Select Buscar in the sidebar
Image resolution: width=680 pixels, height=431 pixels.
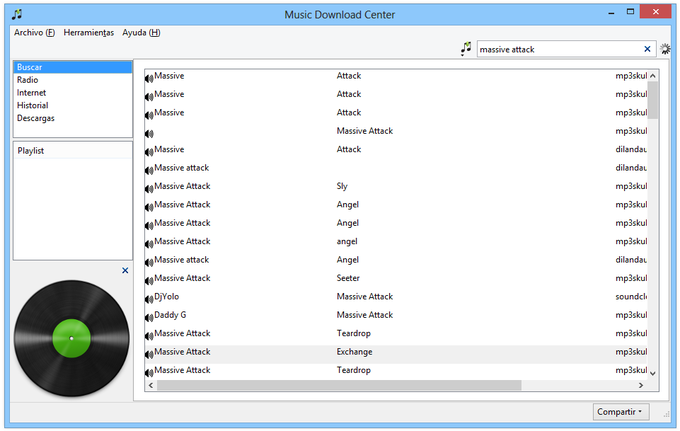pyautogui.click(x=73, y=67)
